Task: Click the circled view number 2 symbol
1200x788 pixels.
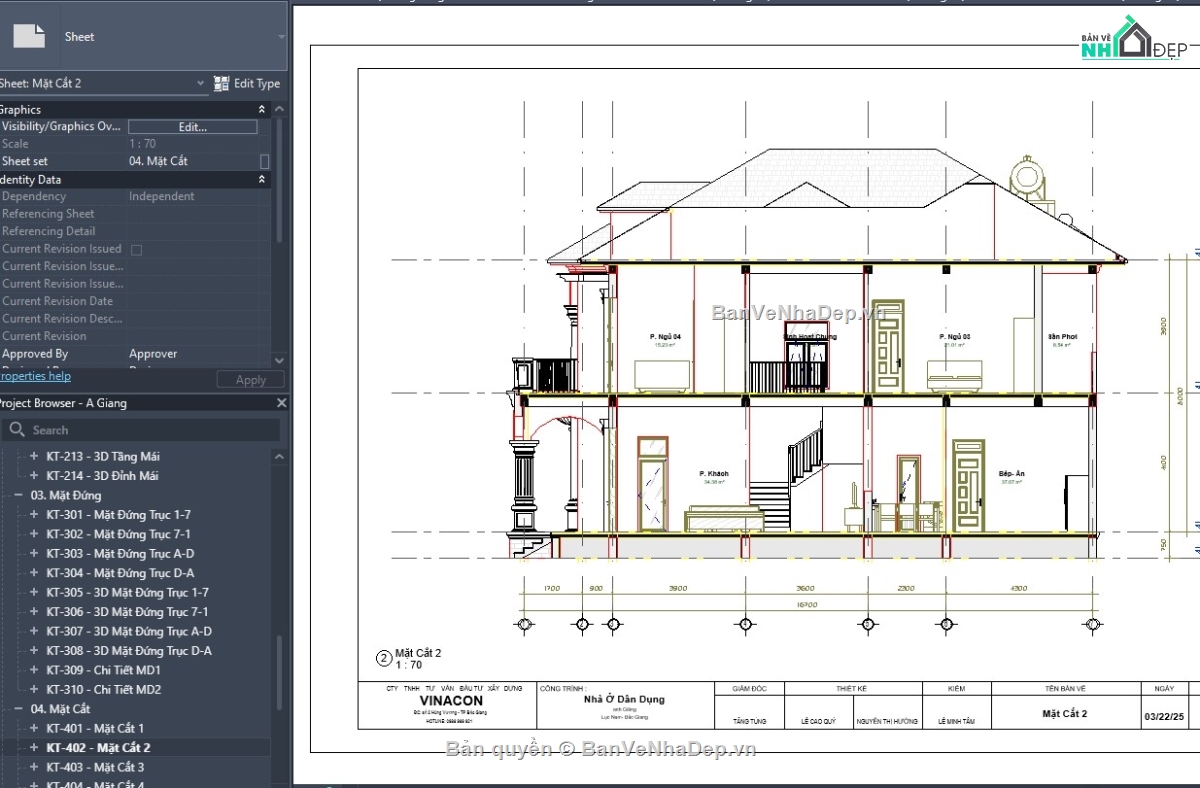Action: [x=383, y=658]
